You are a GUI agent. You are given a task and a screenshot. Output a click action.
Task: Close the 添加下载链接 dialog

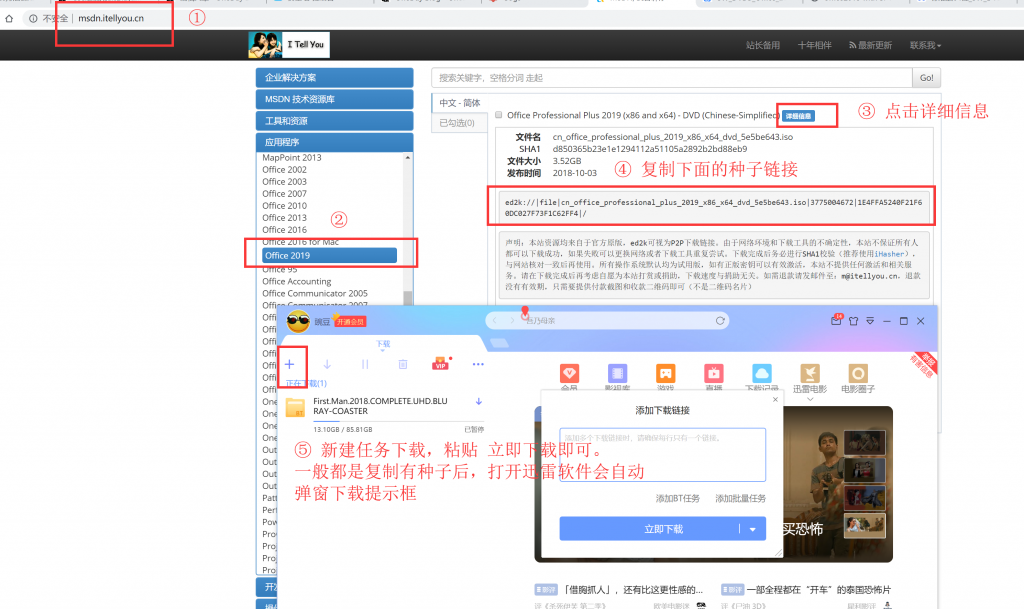point(775,399)
